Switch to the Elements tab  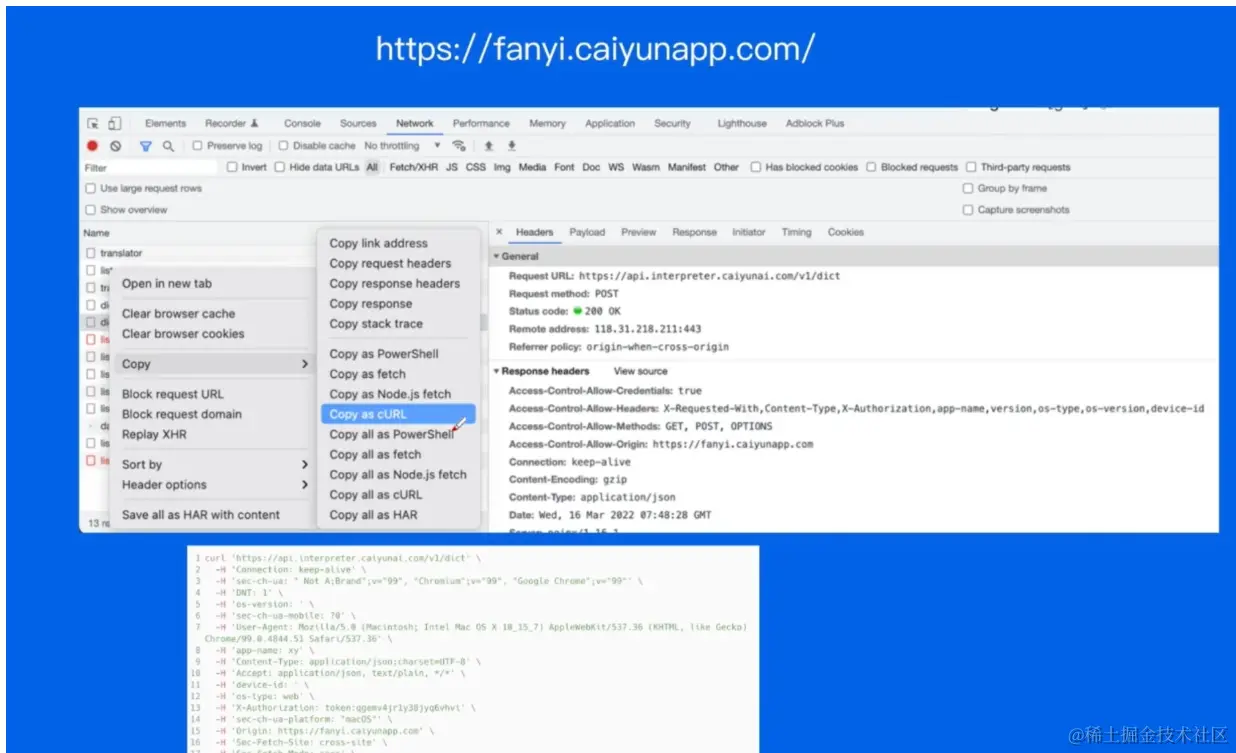165,124
